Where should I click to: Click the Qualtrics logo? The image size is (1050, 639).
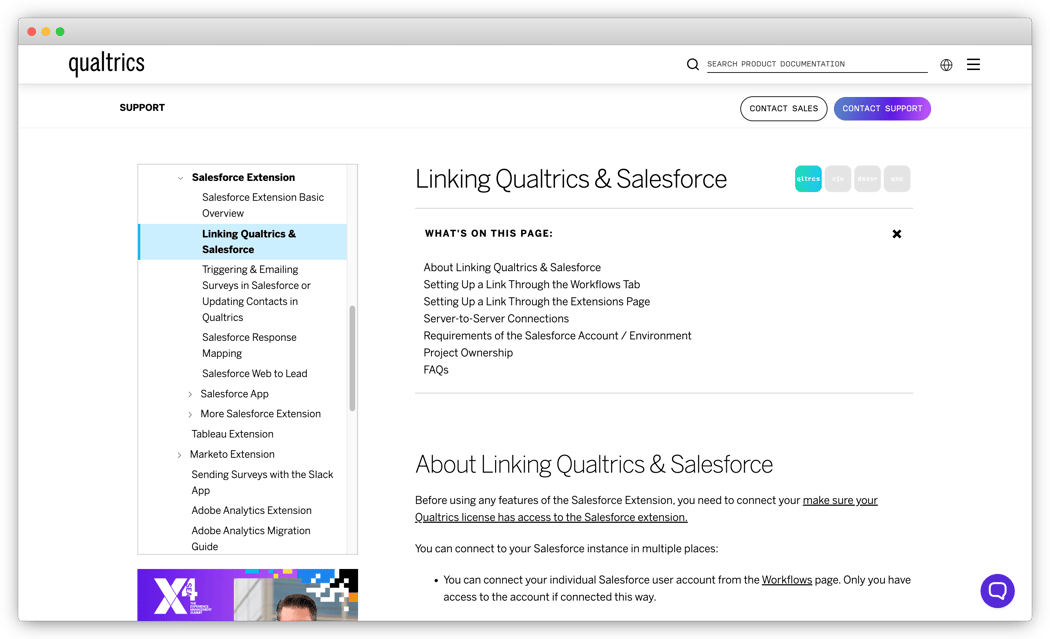pos(106,64)
